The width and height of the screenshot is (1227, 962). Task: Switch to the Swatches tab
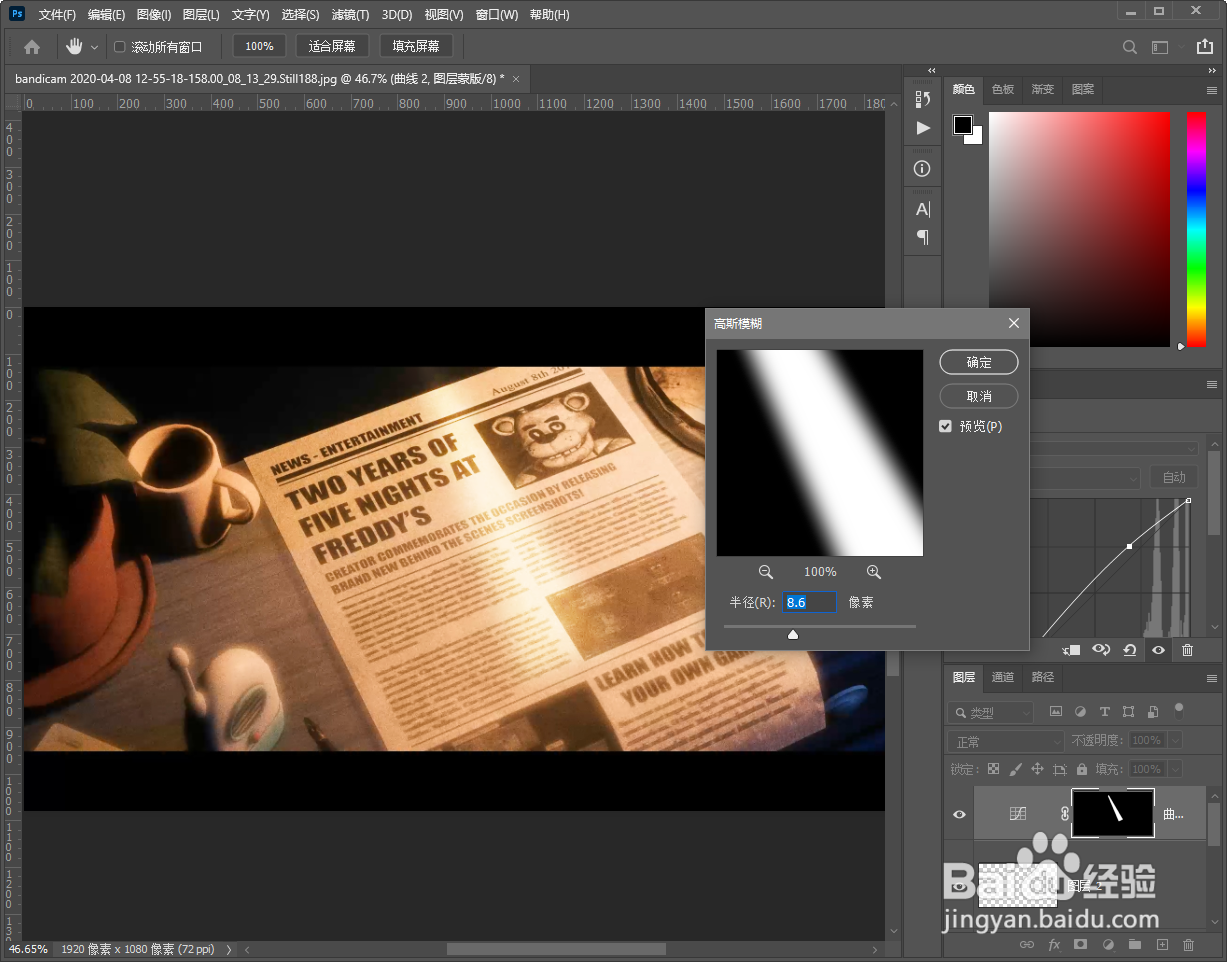[1002, 89]
